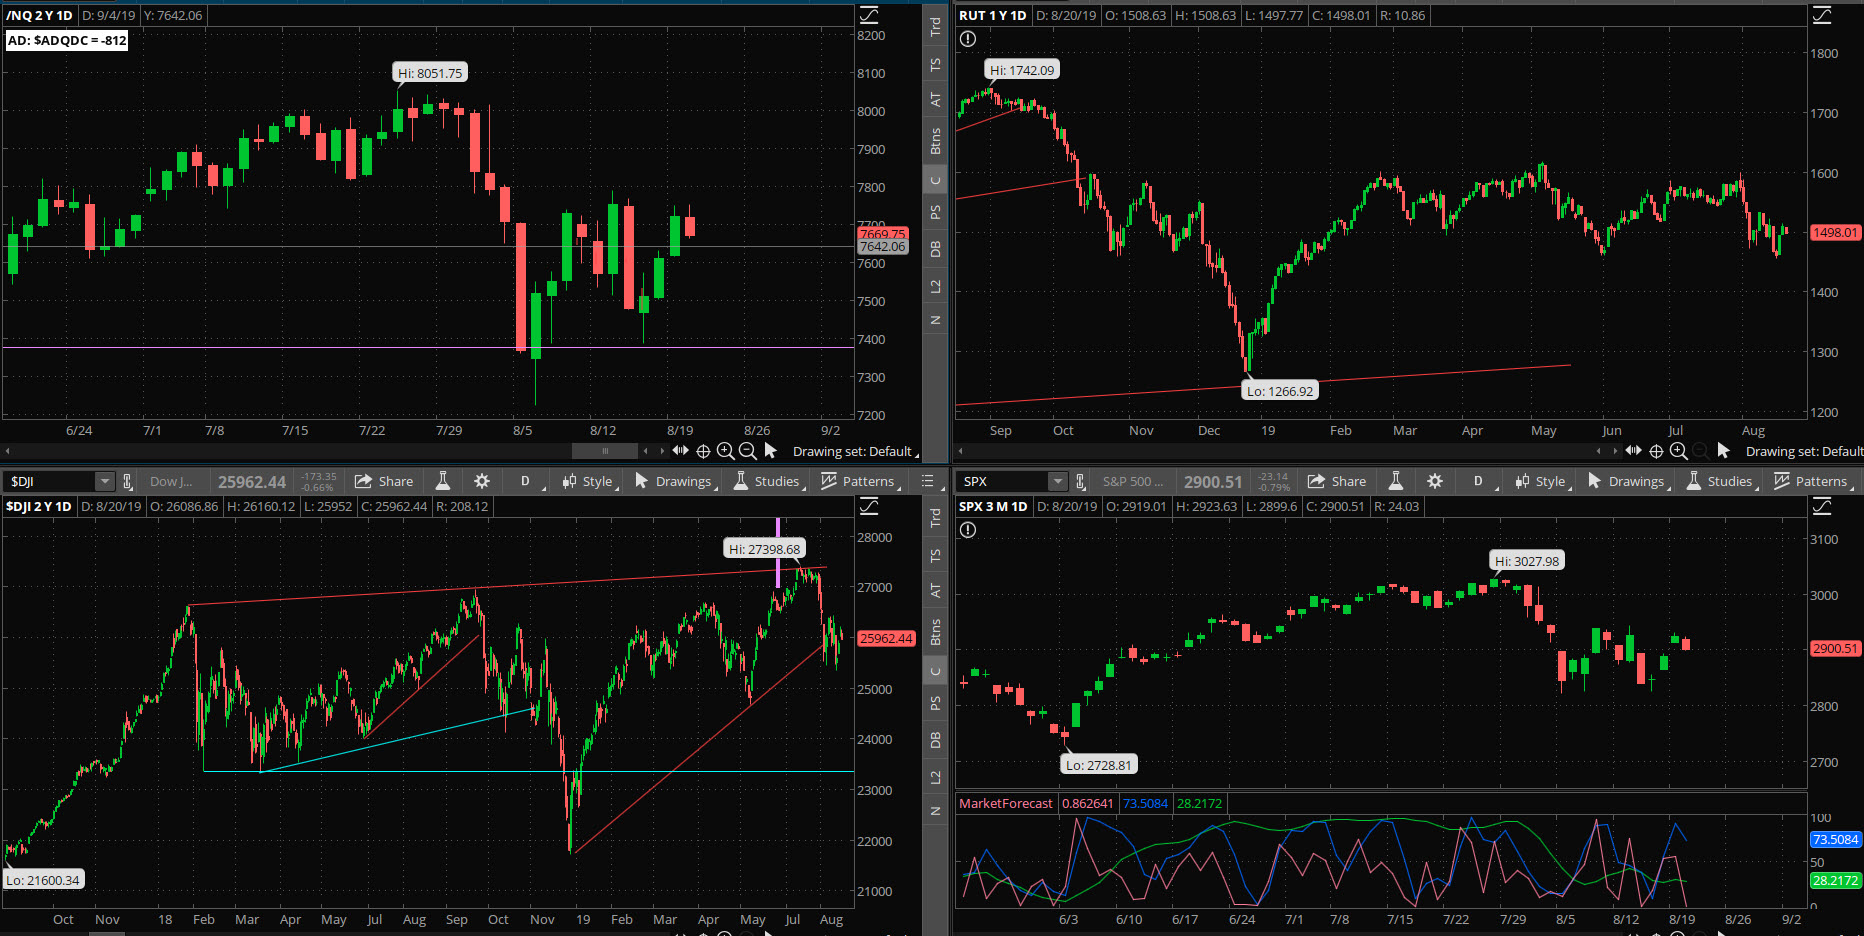
Task: Select pointer cursor tool under RUT chart
Action: [1723, 451]
